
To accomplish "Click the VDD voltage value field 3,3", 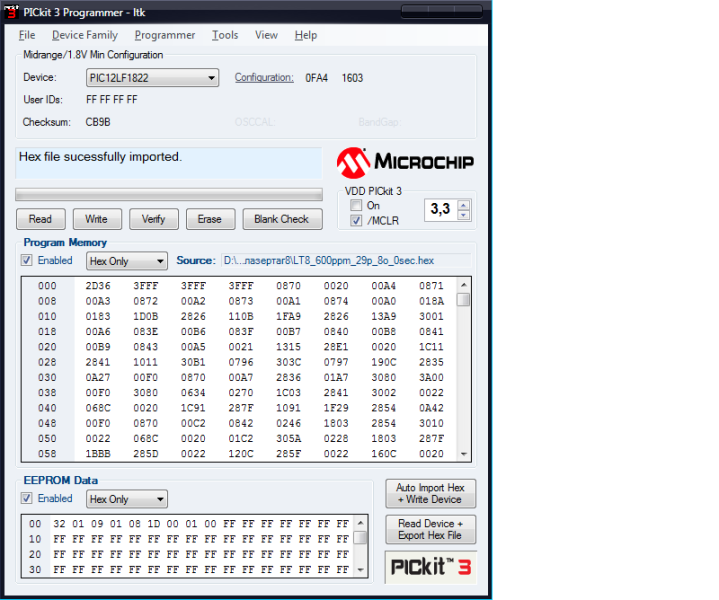I will tap(441, 210).
